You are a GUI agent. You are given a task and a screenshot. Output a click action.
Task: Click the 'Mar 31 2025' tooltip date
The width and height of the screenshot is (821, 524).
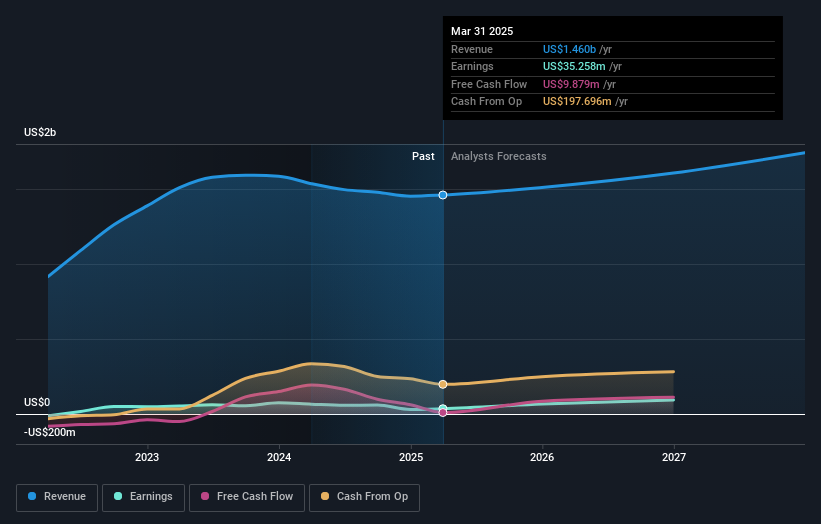[482, 31]
